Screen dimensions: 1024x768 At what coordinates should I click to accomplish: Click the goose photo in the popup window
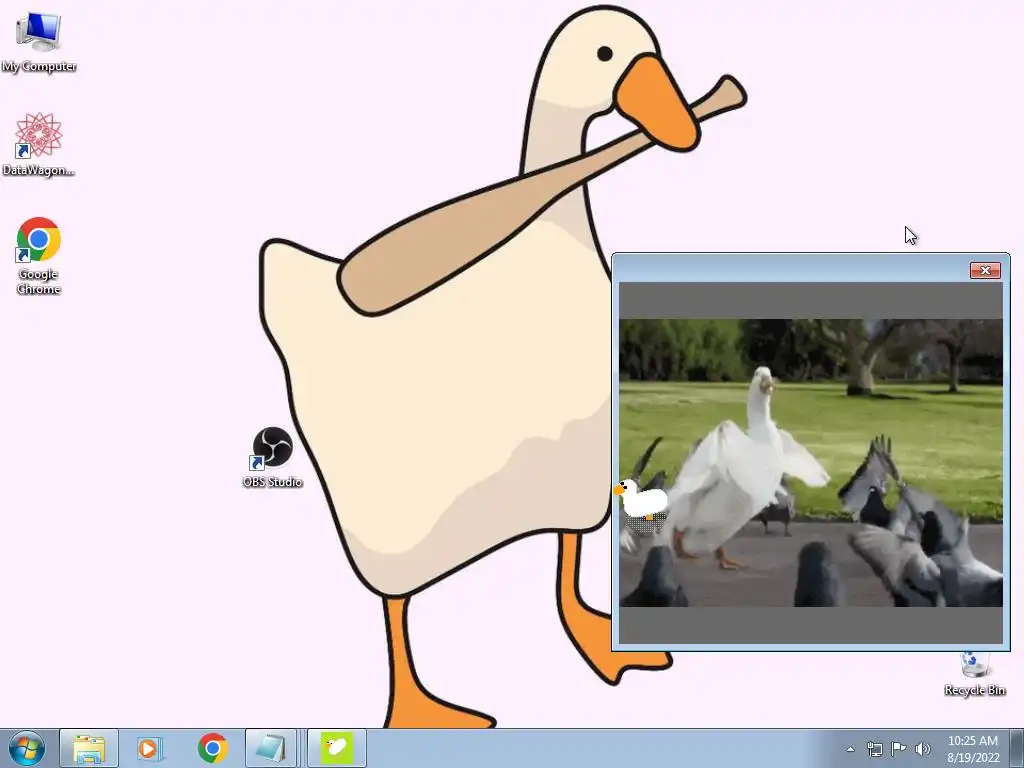tap(810, 462)
